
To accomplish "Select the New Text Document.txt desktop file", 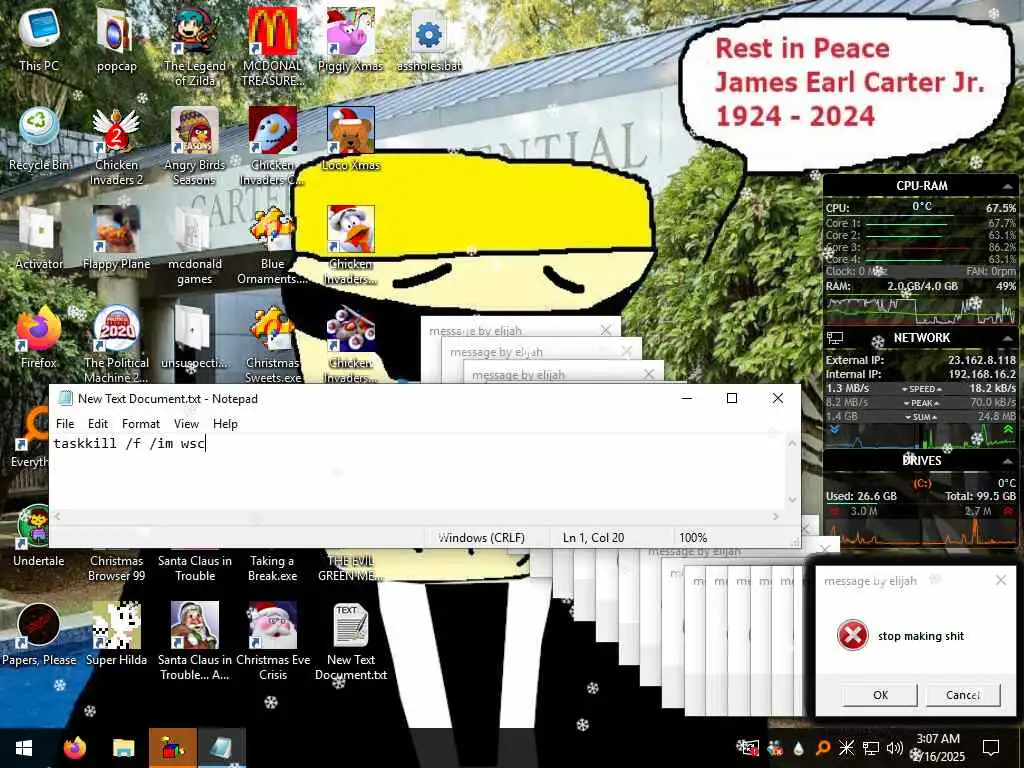I will tap(351, 640).
